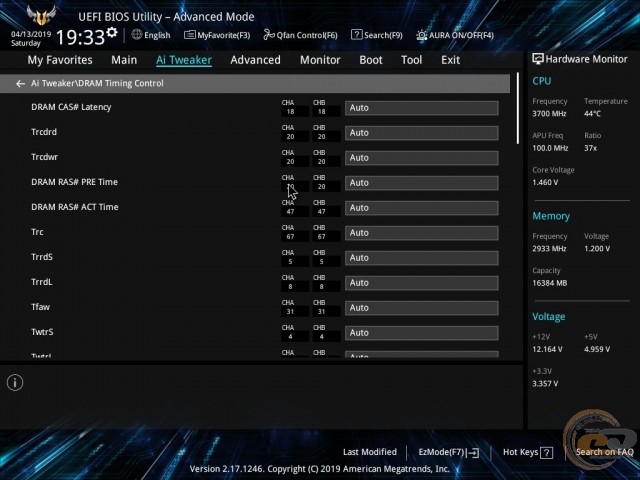The height and width of the screenshot is (480, 640).
Task: Edit the Tfaw Auto field
Action: pos(422,308)
